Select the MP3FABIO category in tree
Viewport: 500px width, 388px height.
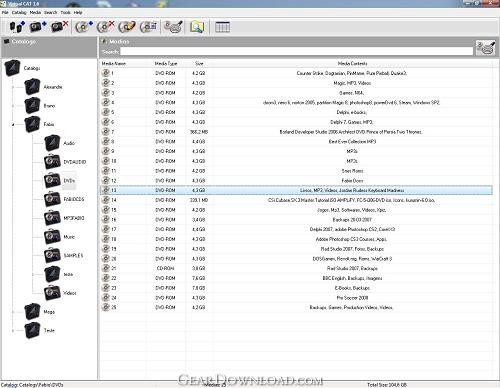74,218
